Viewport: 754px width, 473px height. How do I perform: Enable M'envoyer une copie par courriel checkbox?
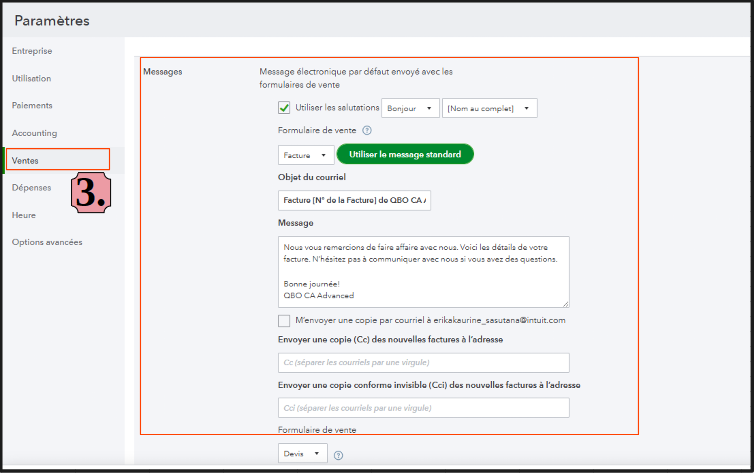[284, 320]
